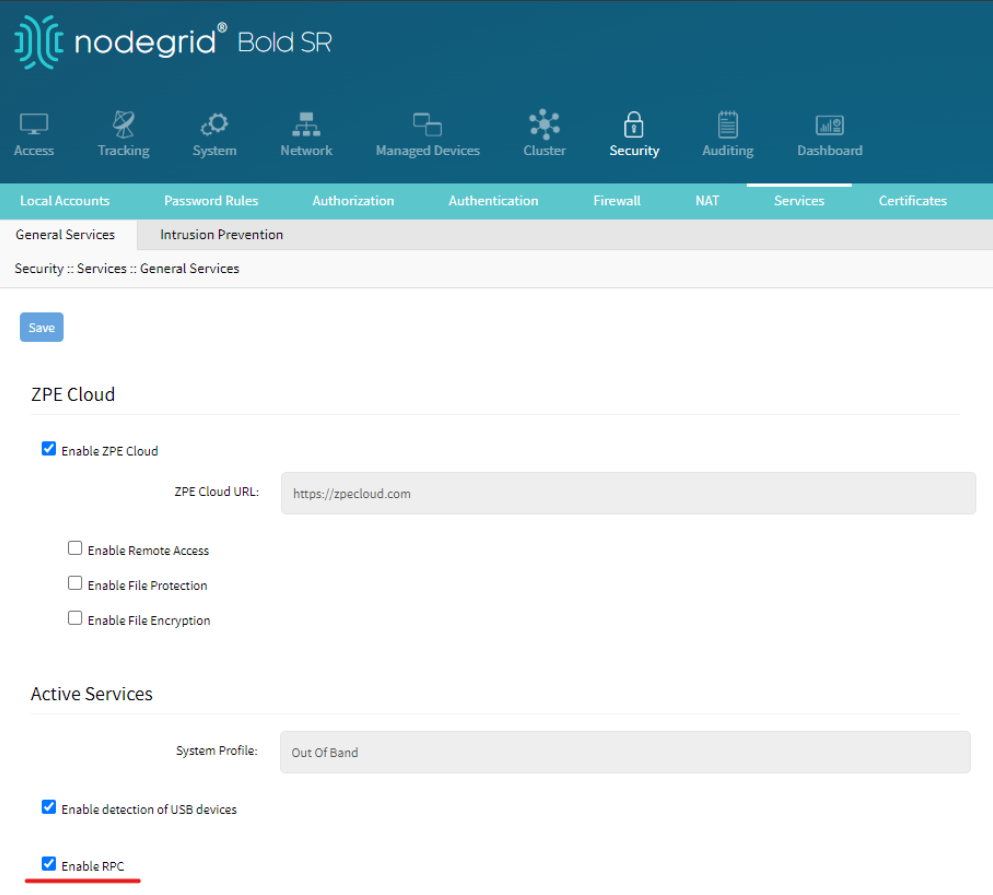This screenshot has height=895, width=993.
Task: Switch to the Local Accounts tab
Action: click(x=65, y=201)
